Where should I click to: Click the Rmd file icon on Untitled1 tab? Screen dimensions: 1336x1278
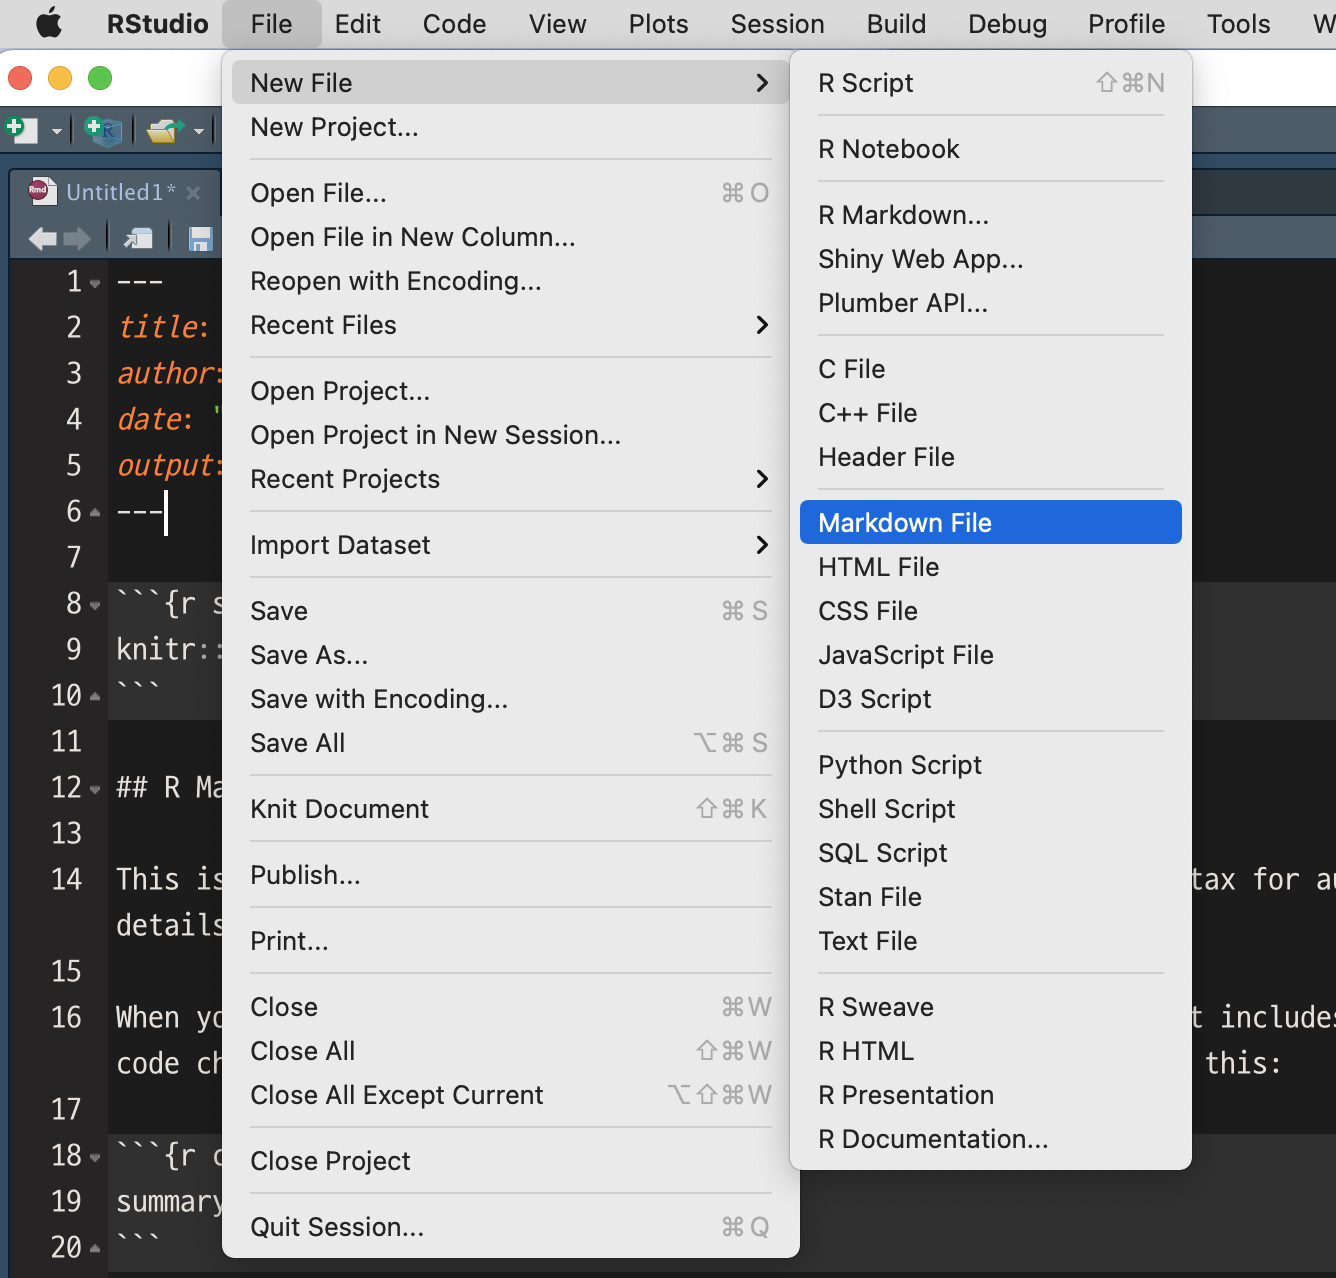pyautogui.click(x=42, y=191)
